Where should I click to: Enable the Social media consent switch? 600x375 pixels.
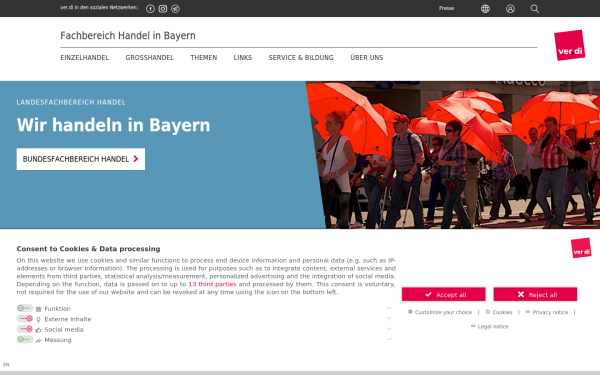(25, 329)
